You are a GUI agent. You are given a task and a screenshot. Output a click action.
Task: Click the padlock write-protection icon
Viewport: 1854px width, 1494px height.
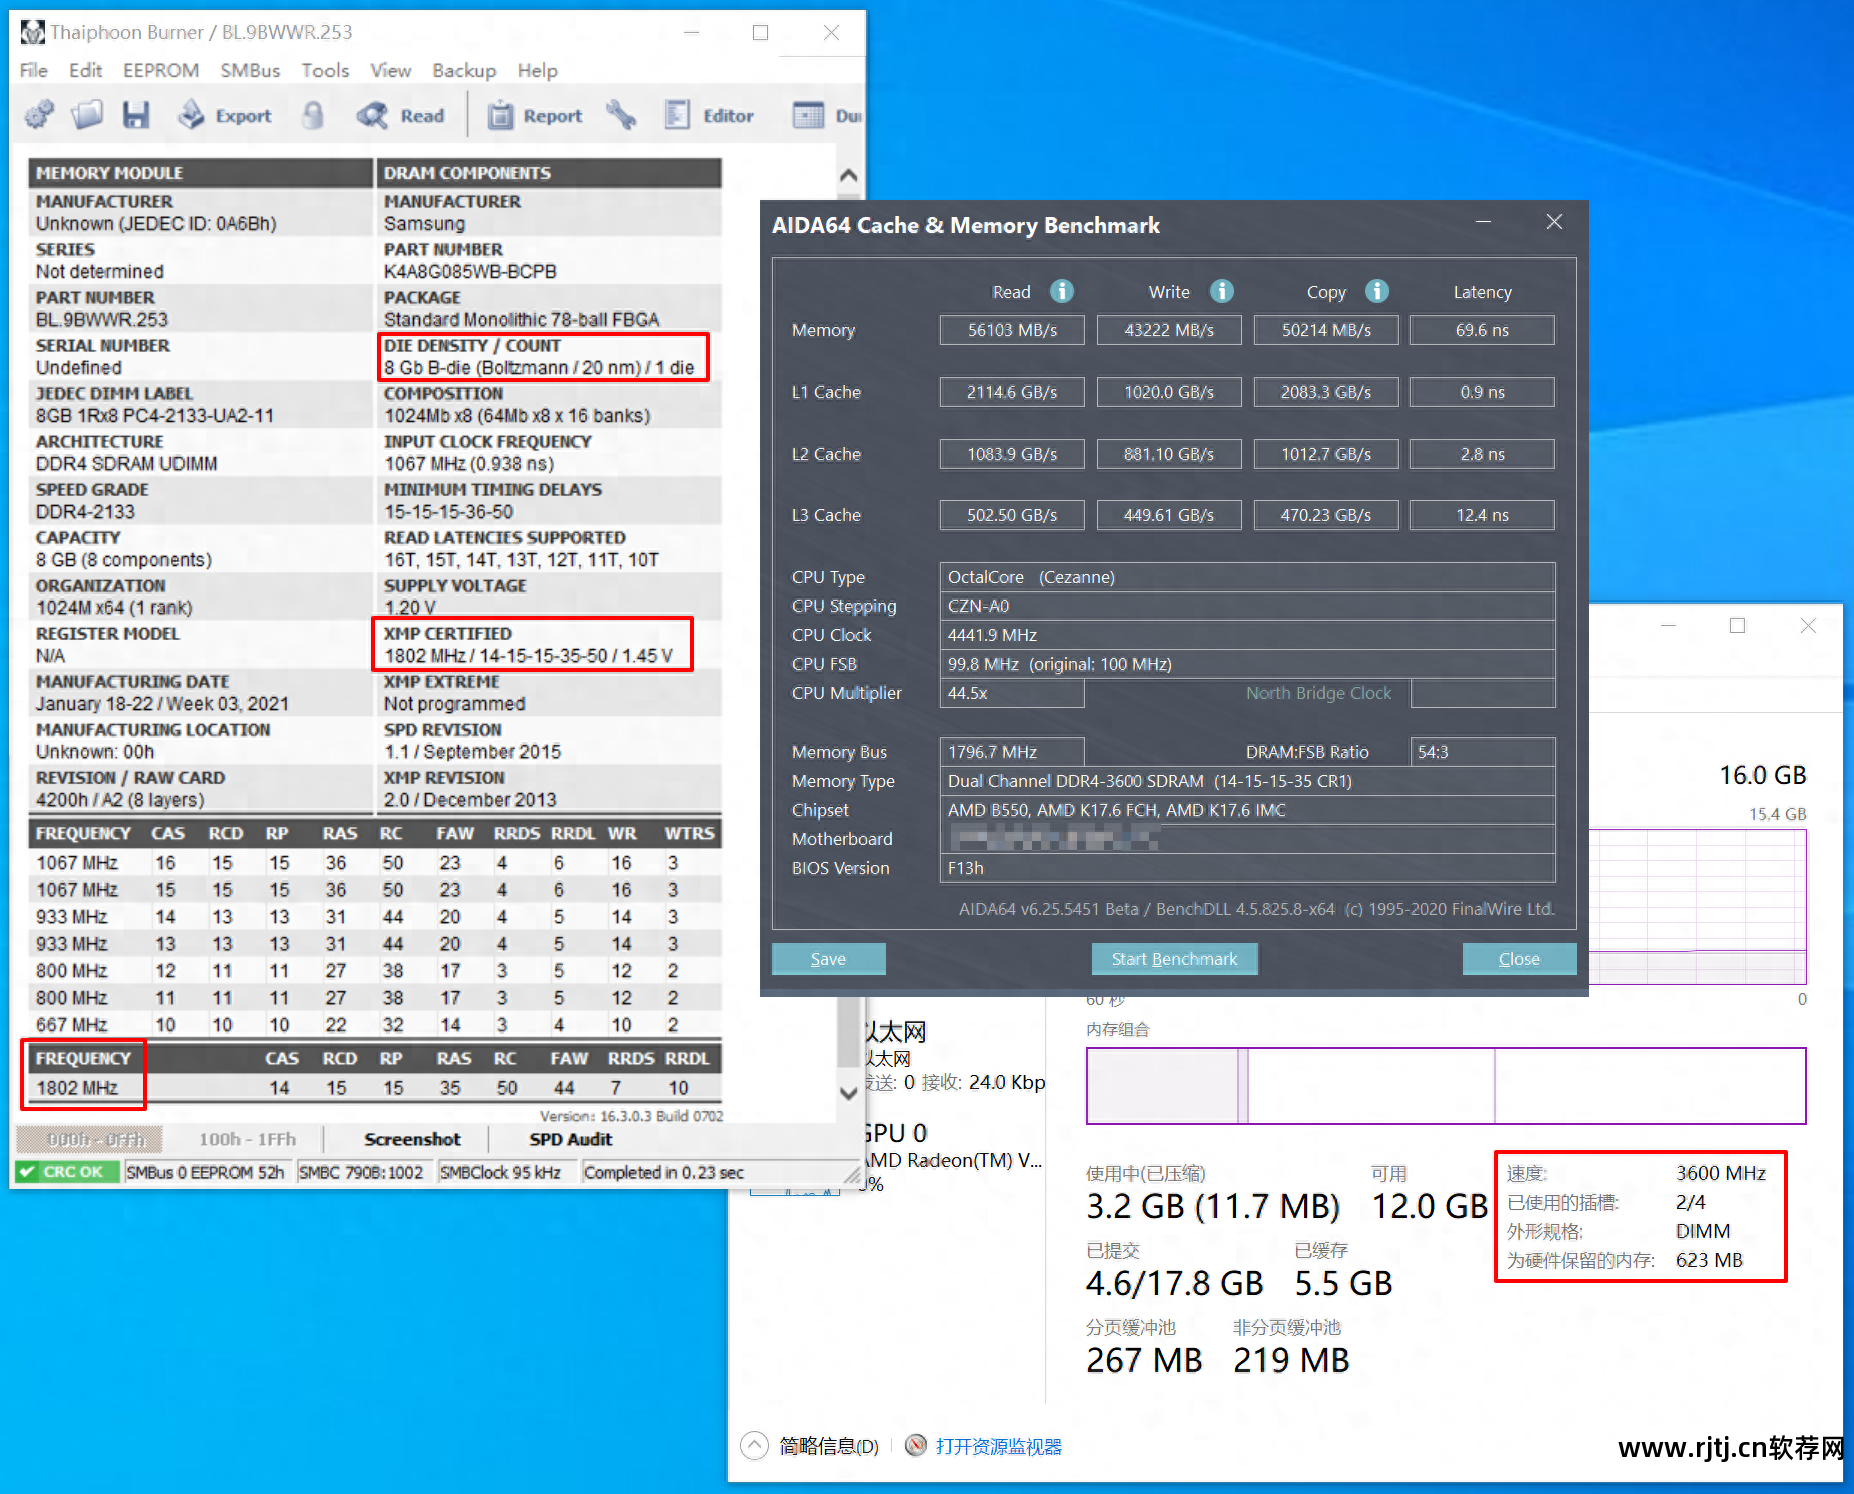tap(313, 115)
